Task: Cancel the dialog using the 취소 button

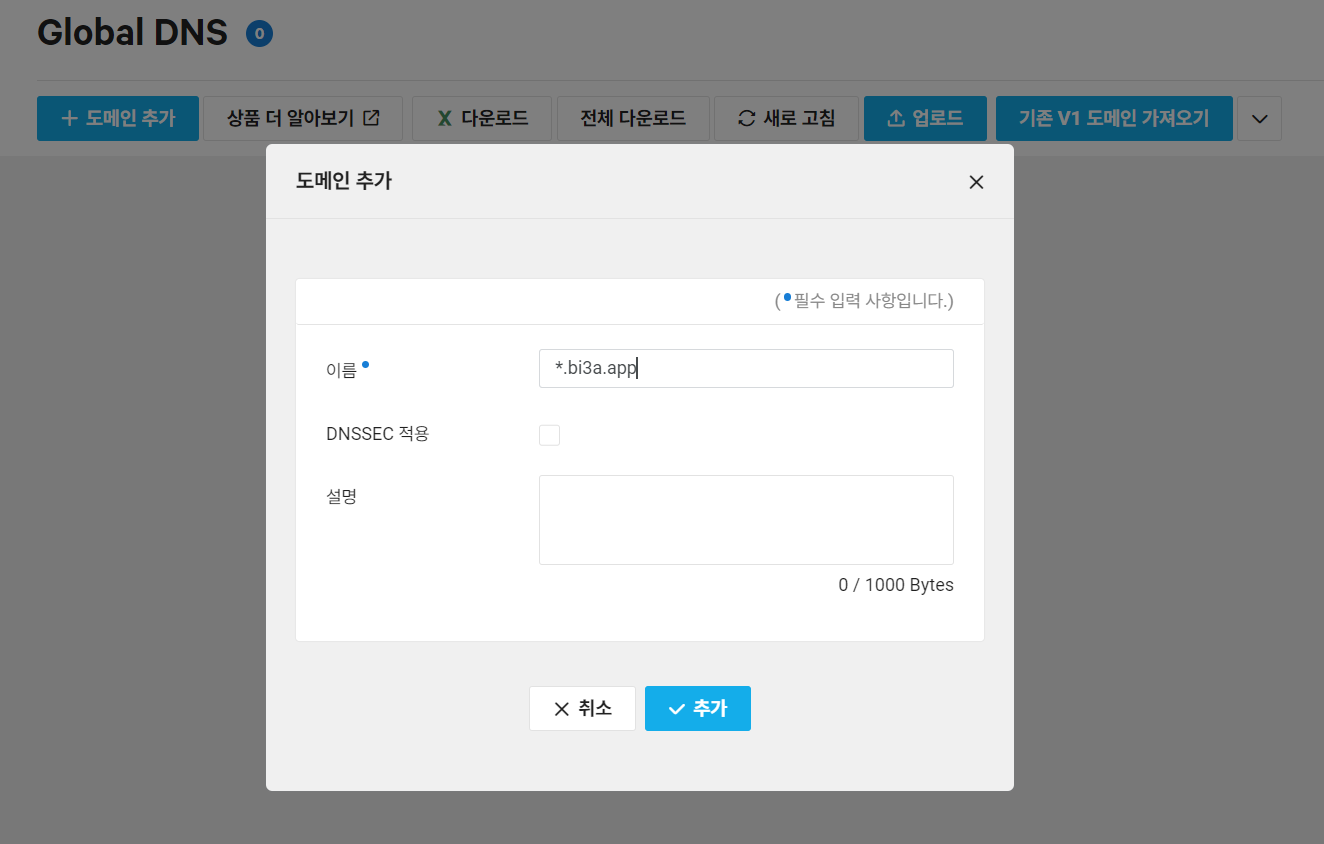Action: (582, 708)
